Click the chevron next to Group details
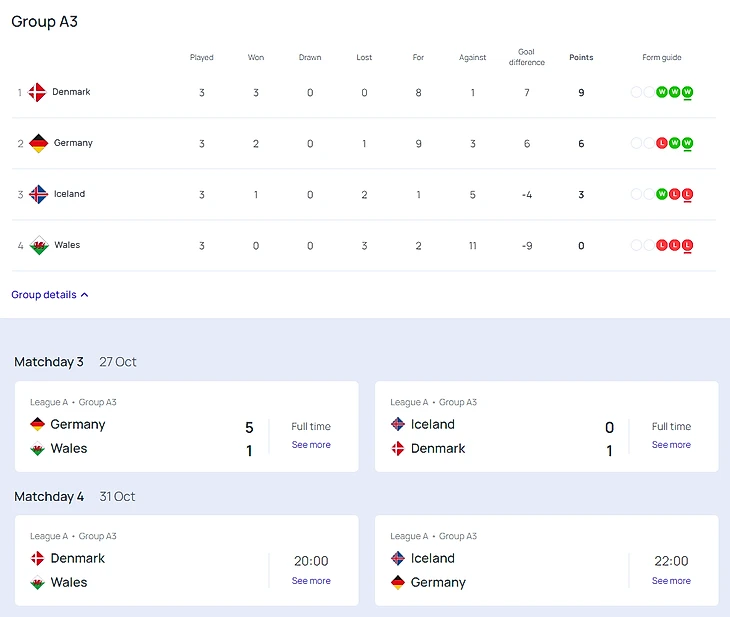This screenshot has width=730, height=617. [84, 295]
